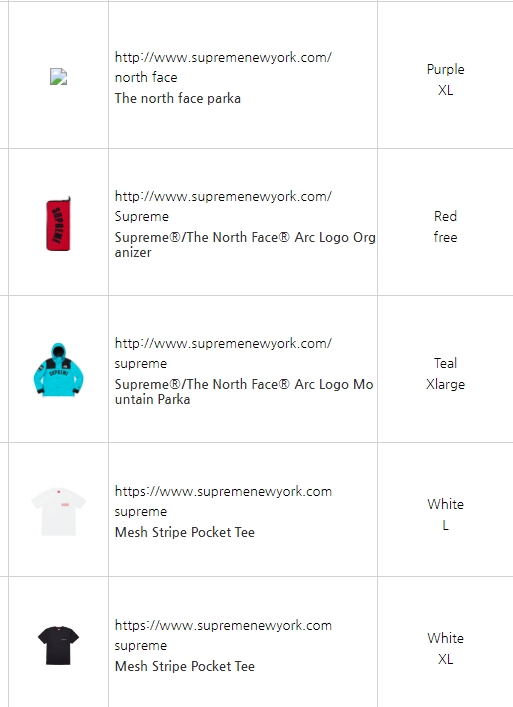Image resolution: width=513 pixels, height=707 pixels.
Task: Click the white Mesh Stripe Tee thumbnail
Action: pos(59,511)
